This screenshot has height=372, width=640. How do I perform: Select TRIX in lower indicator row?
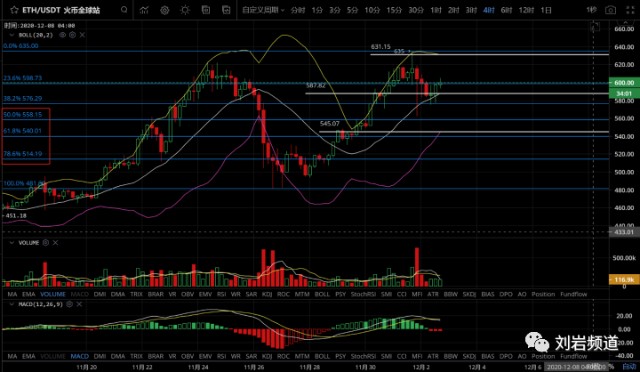(x=136, y=356)
